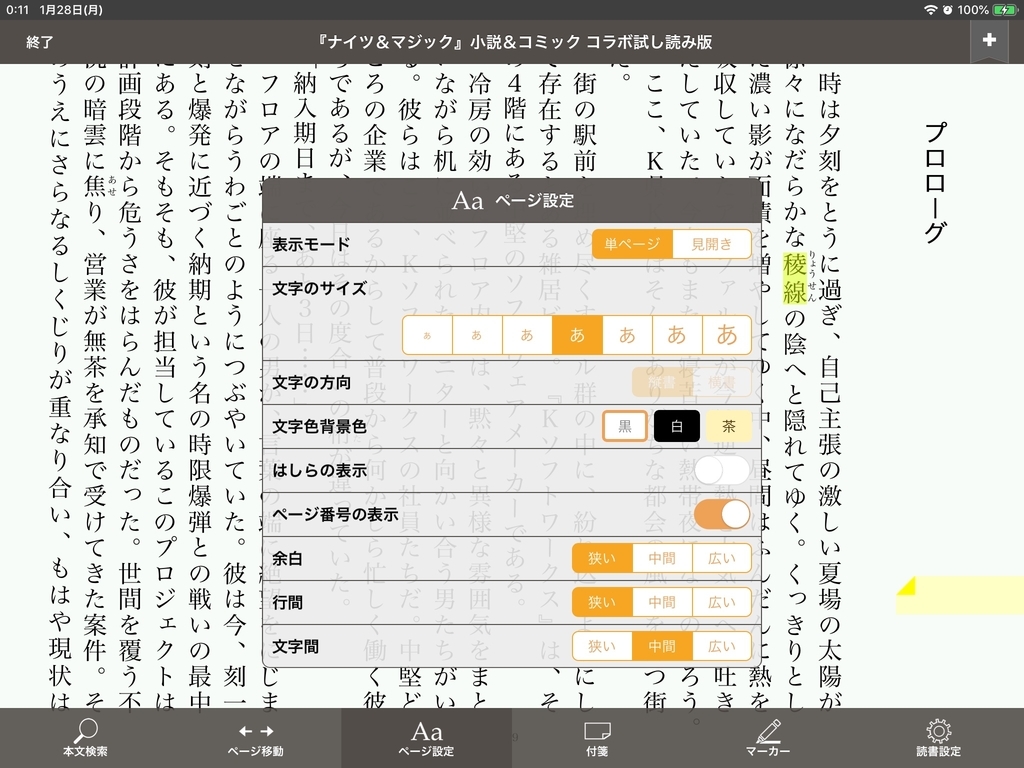Switch 表示モード to 見開き

click(710, 243)
